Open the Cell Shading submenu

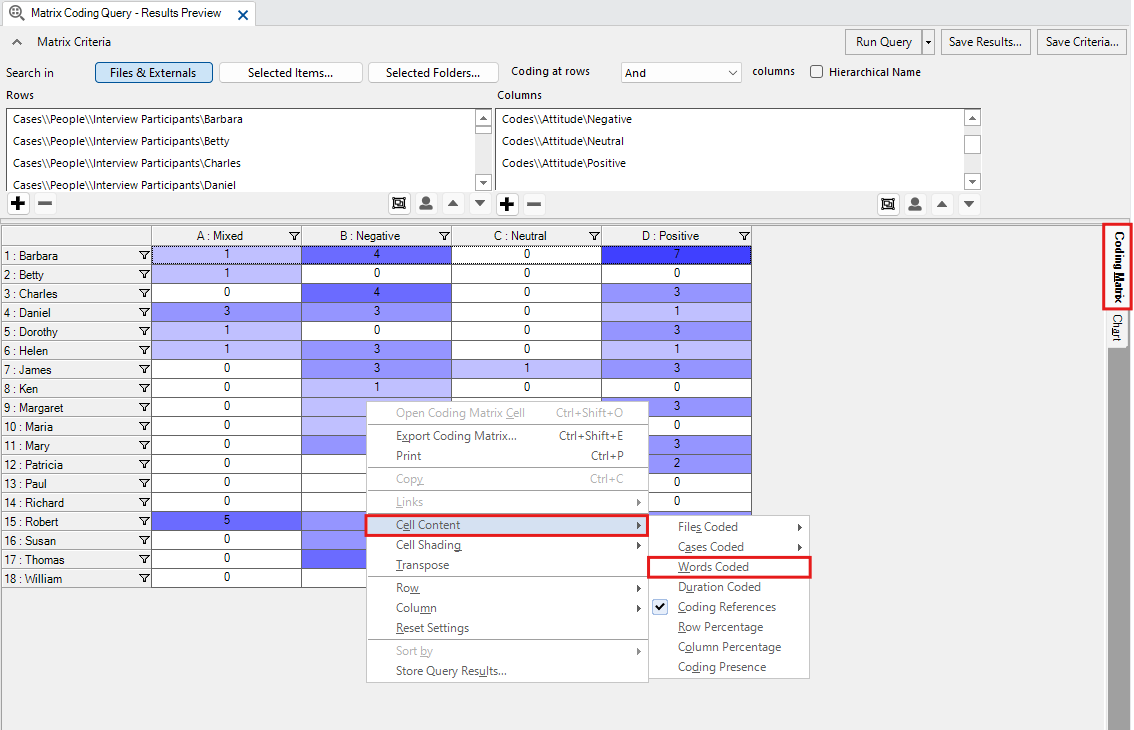click(x=507, y=545)
